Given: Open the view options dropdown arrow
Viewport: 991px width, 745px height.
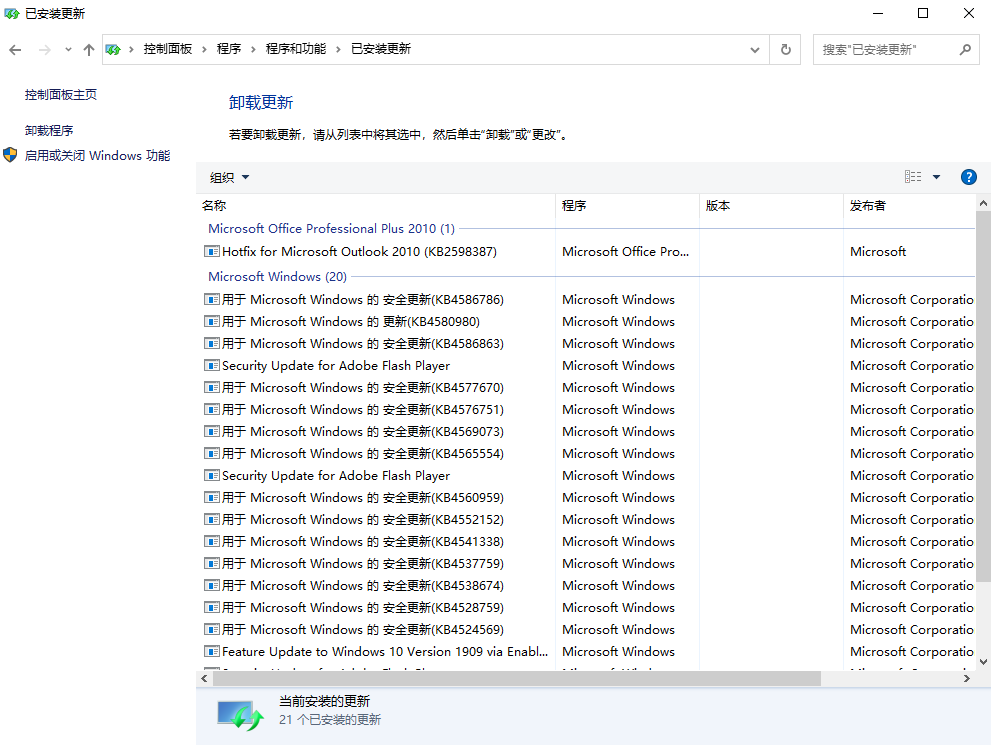Looking at the screenshot, I should pos(934,176).
